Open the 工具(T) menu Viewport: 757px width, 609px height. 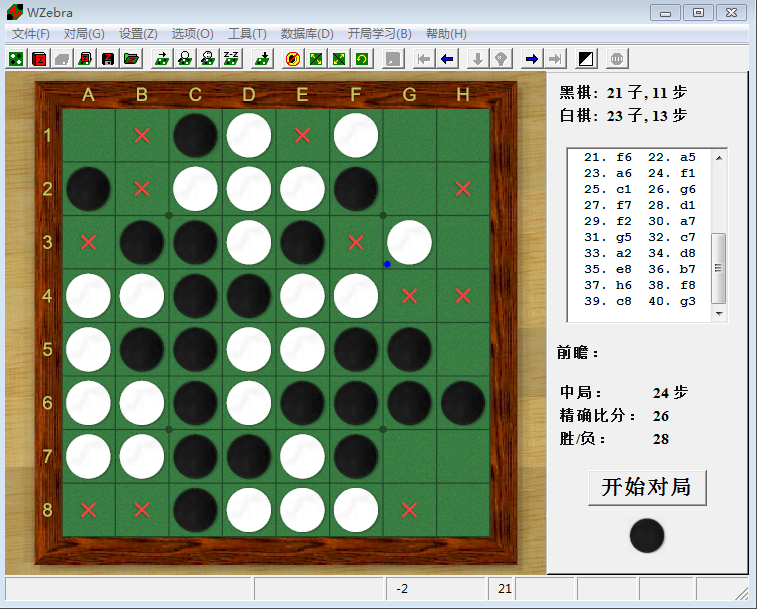pos(247,34)
